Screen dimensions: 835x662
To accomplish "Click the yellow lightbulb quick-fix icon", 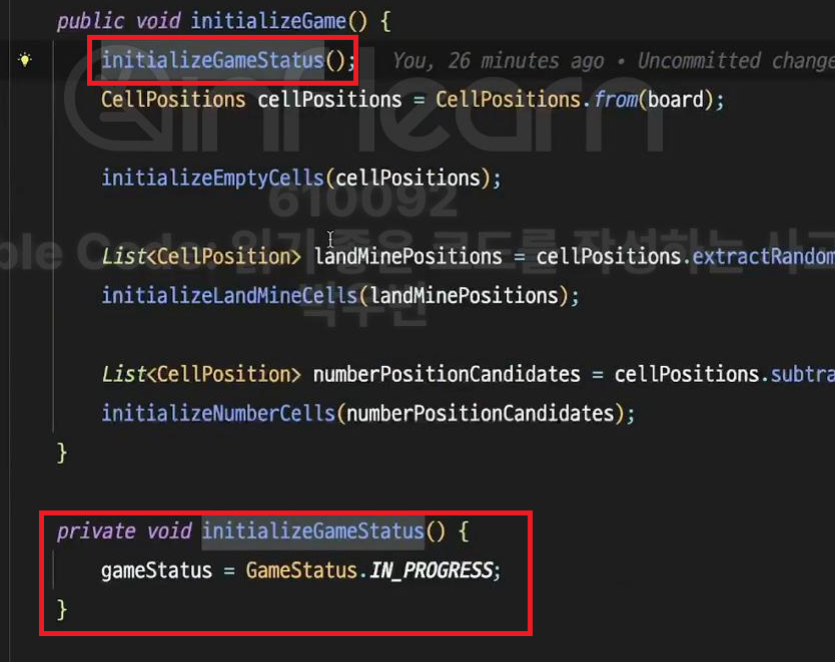I will coord(25,60).
